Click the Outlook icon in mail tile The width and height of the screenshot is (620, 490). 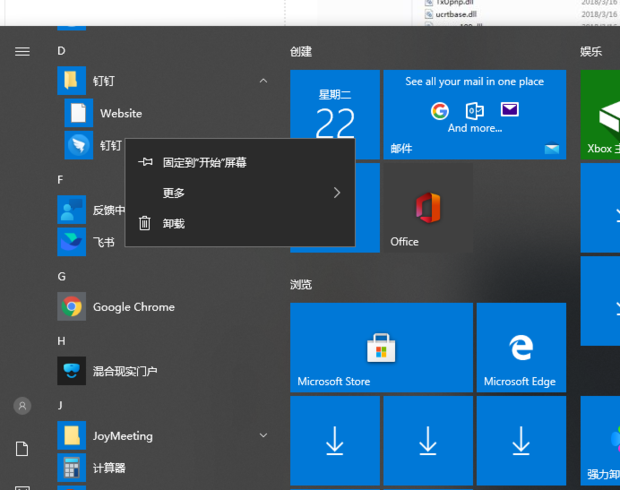474,111
